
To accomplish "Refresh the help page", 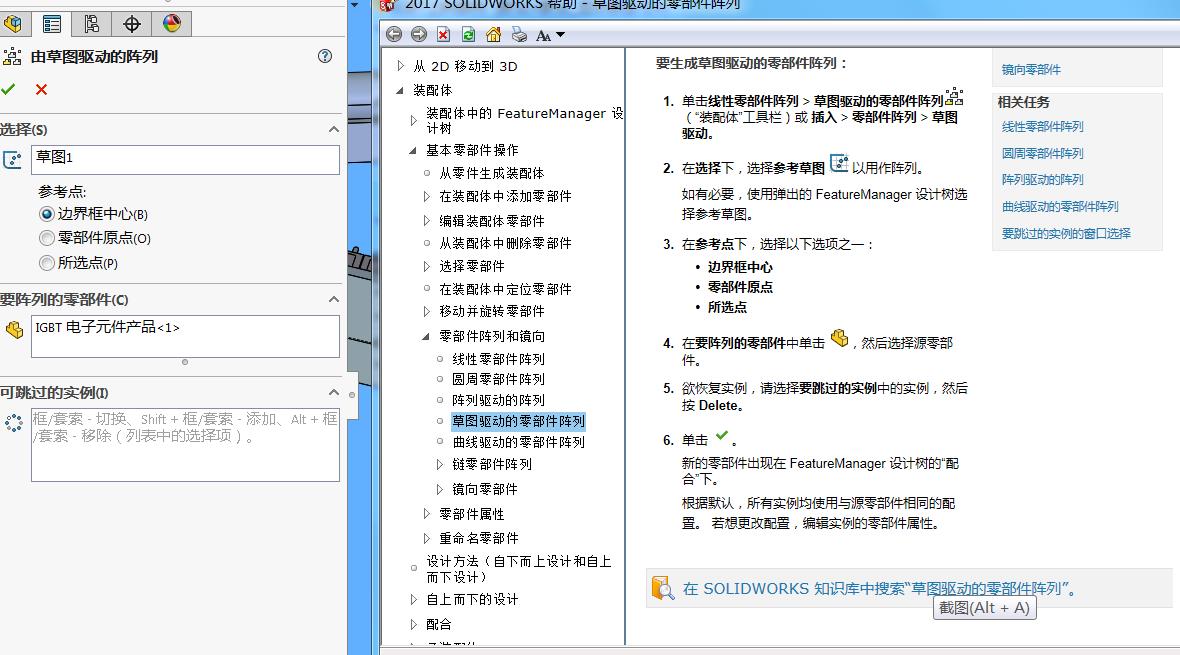I will point(468,34).
